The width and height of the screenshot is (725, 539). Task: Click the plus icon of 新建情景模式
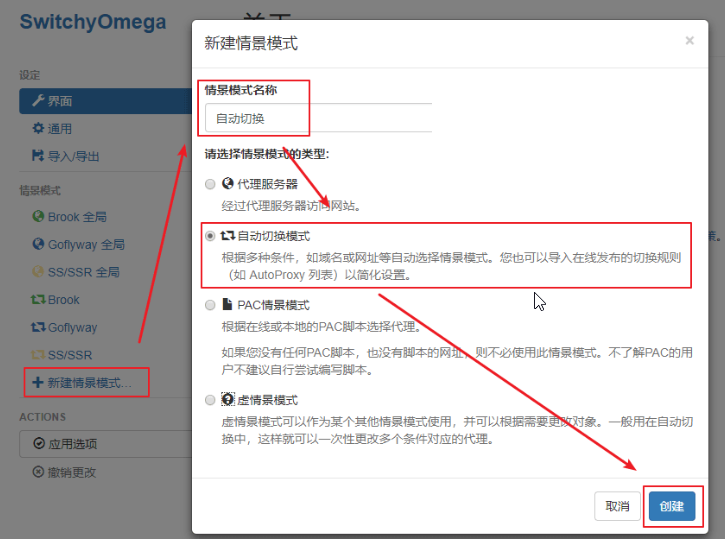37,382
